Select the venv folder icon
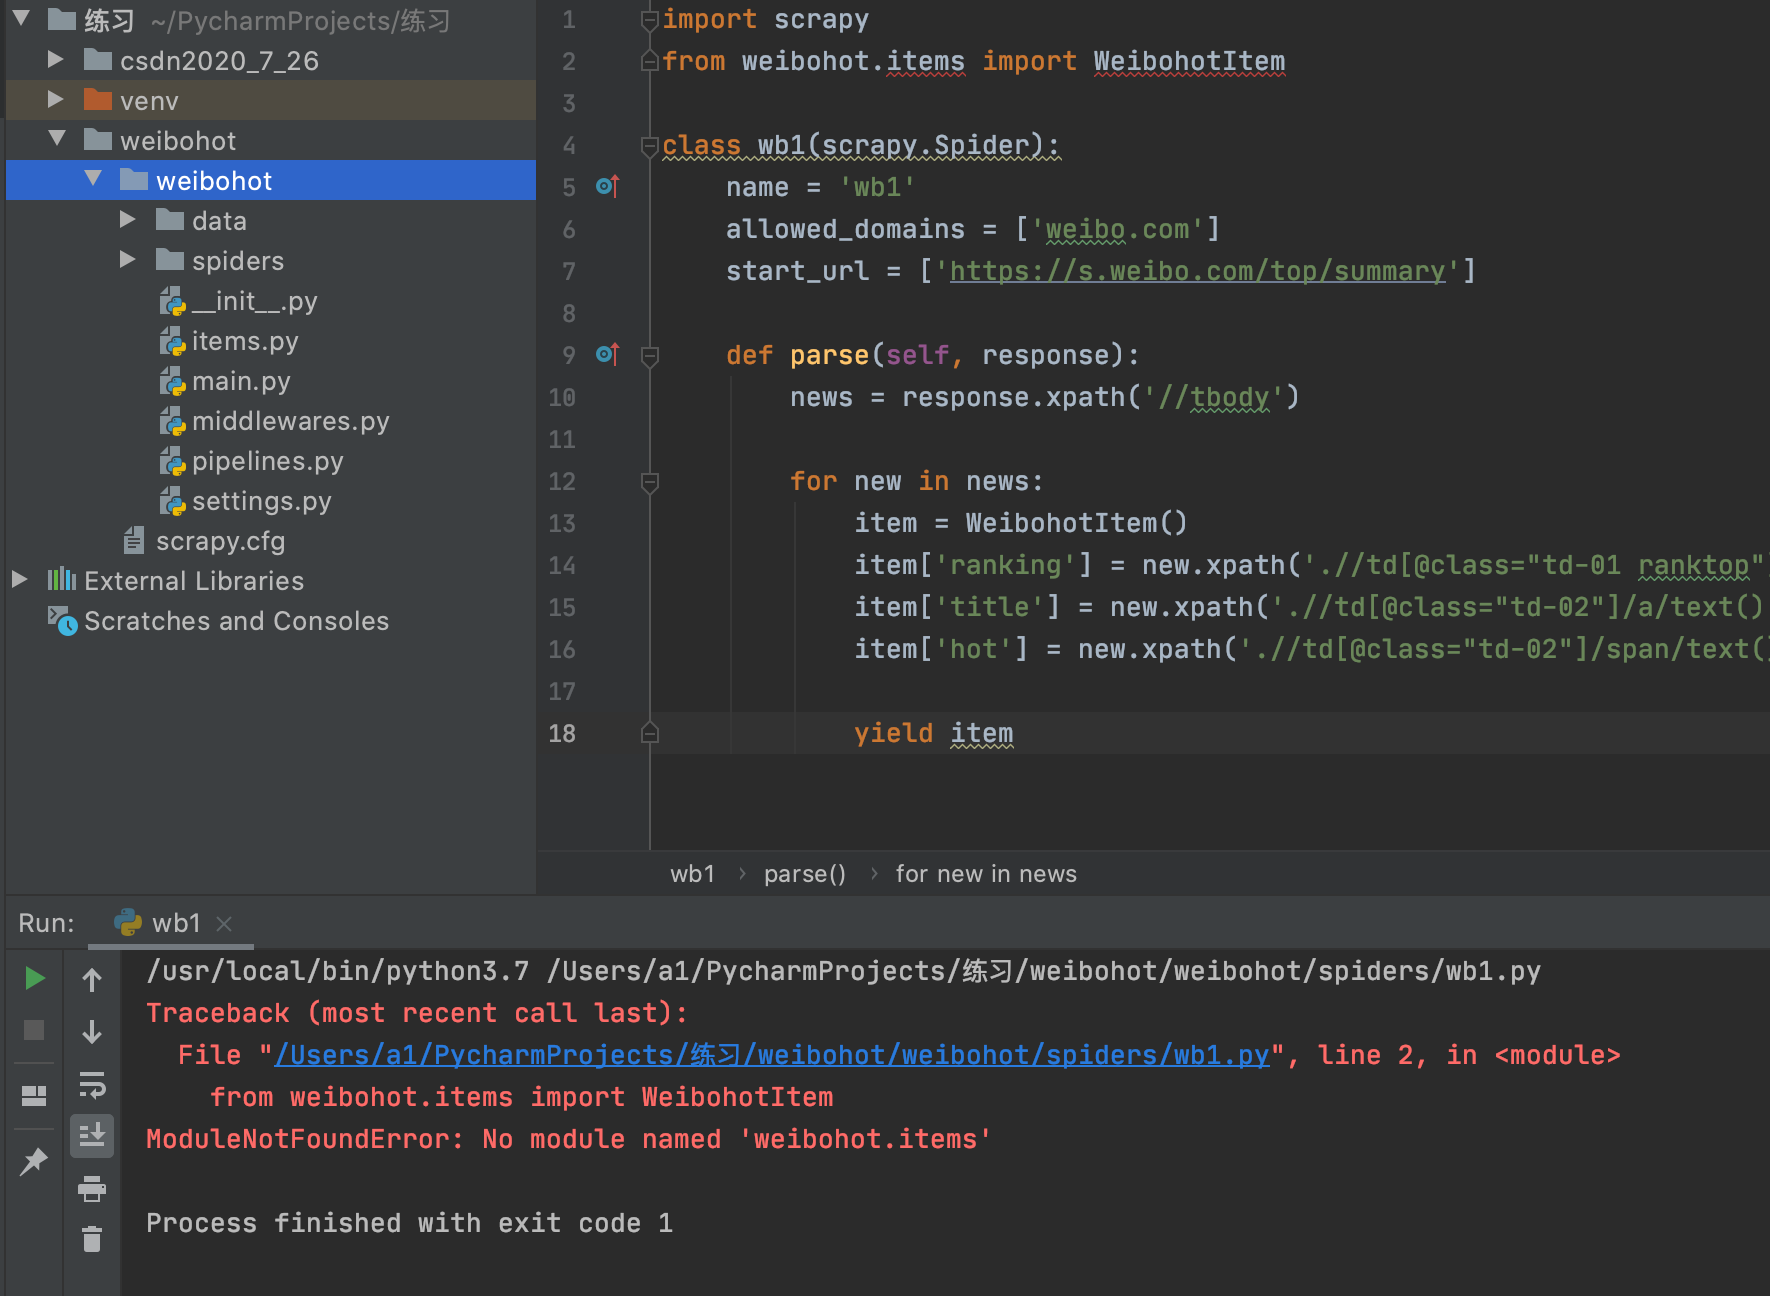The image size is (1770, 1296). (x=97, y=99)
